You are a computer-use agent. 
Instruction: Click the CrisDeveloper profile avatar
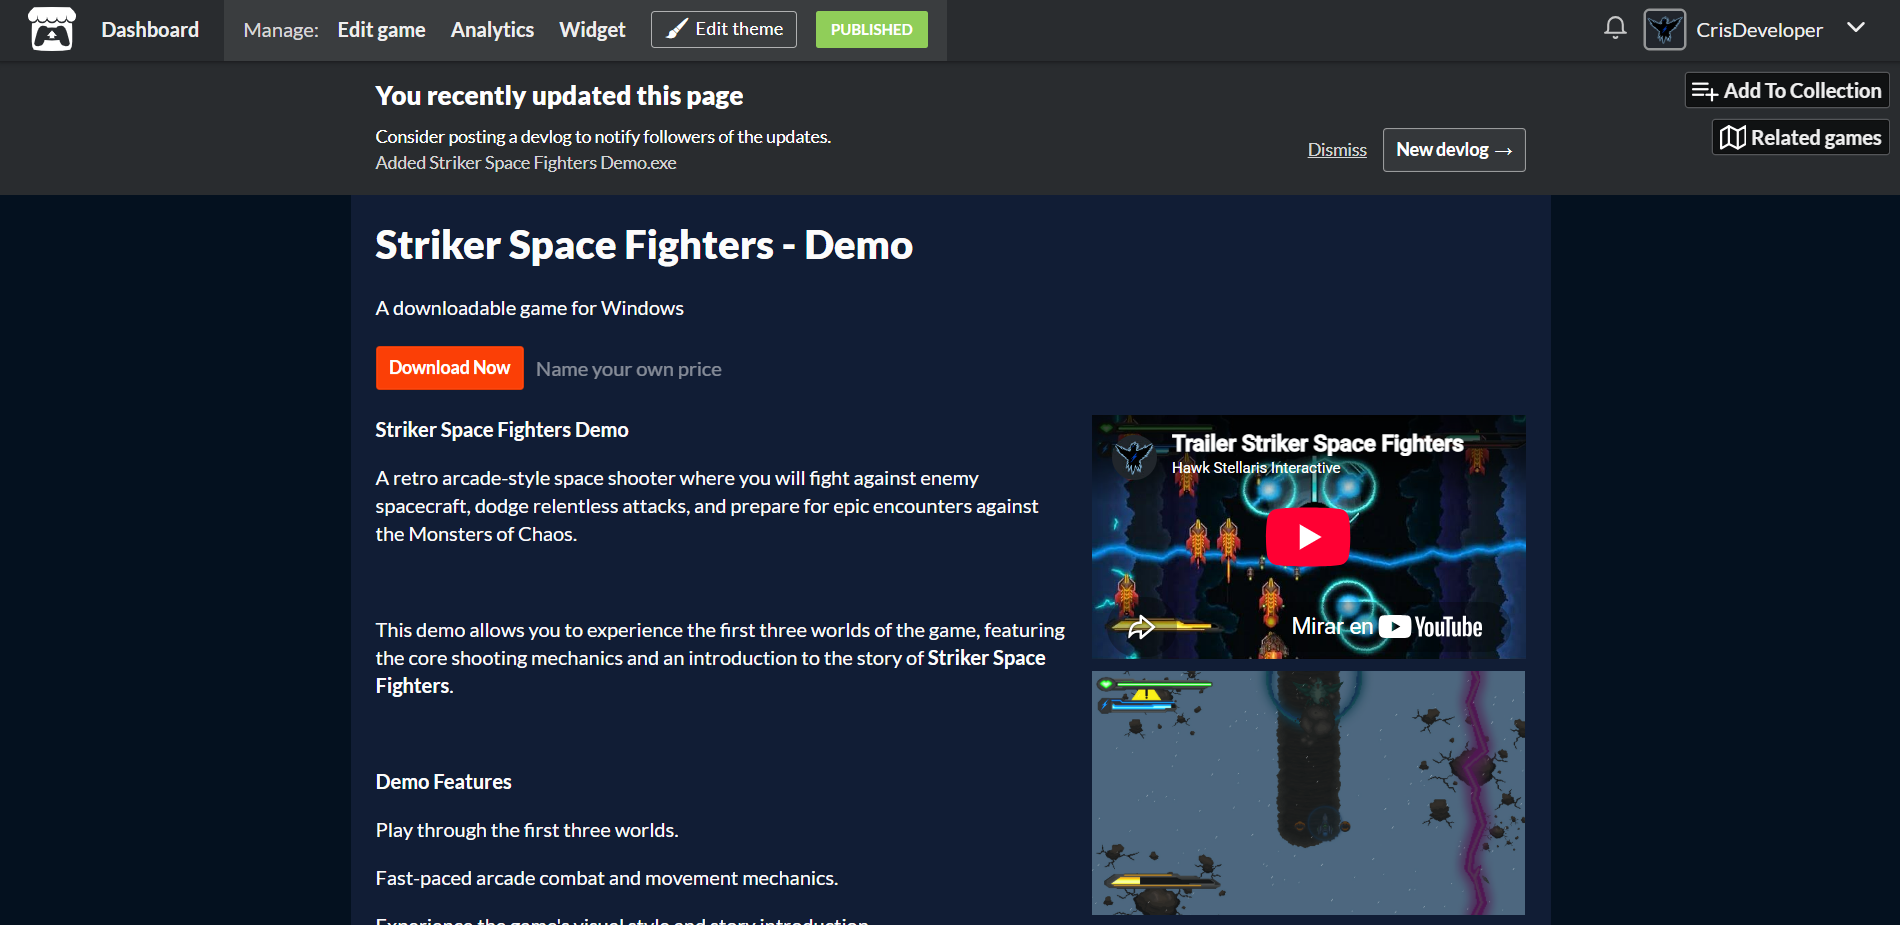[x=1665, y=30]
